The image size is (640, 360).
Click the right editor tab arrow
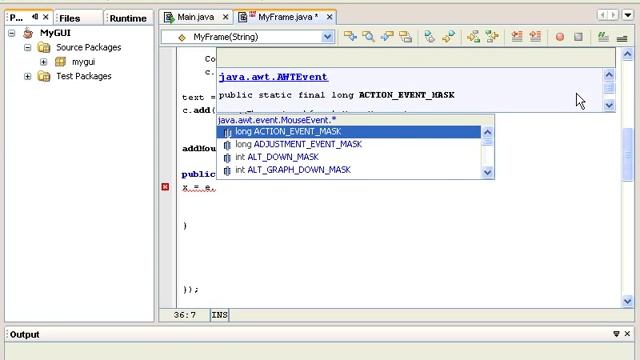613,16
